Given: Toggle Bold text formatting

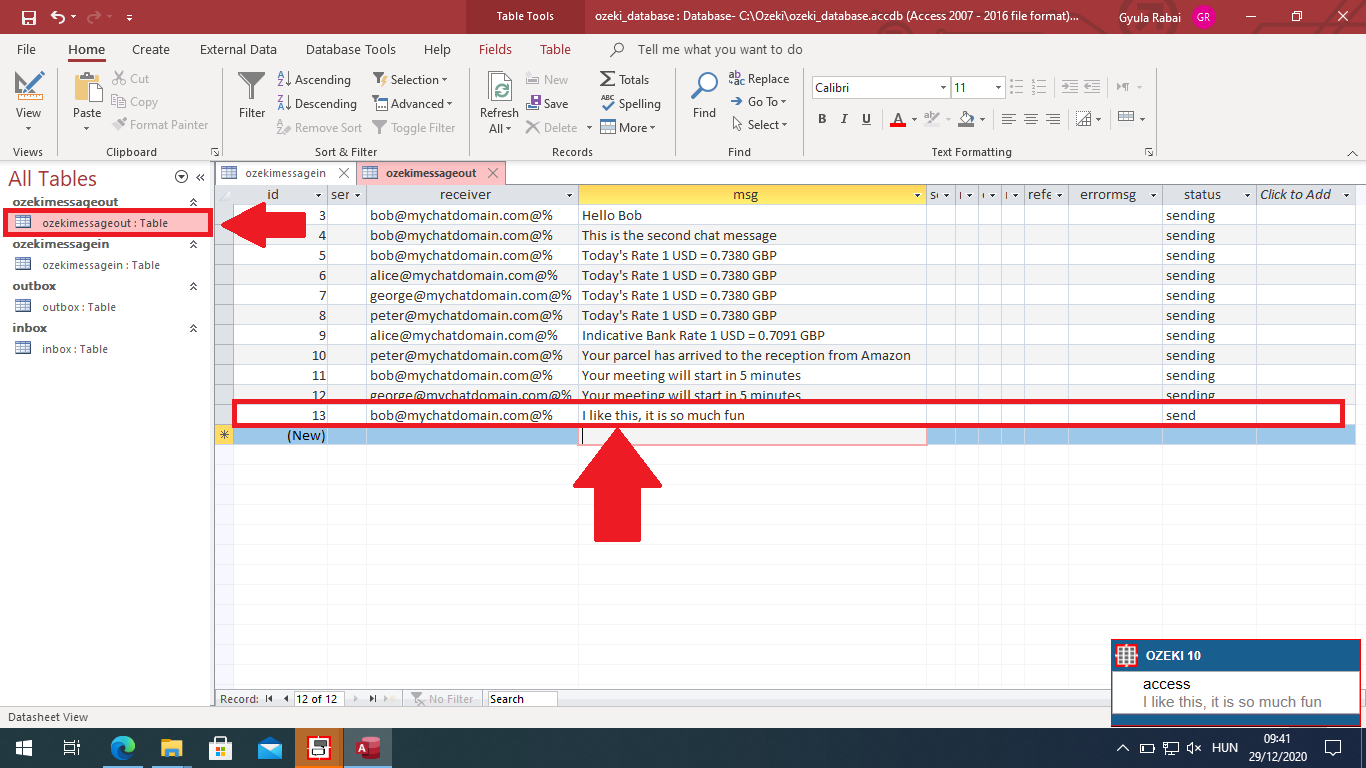Looking at the screenshot, I should click(x=822, y=119).
